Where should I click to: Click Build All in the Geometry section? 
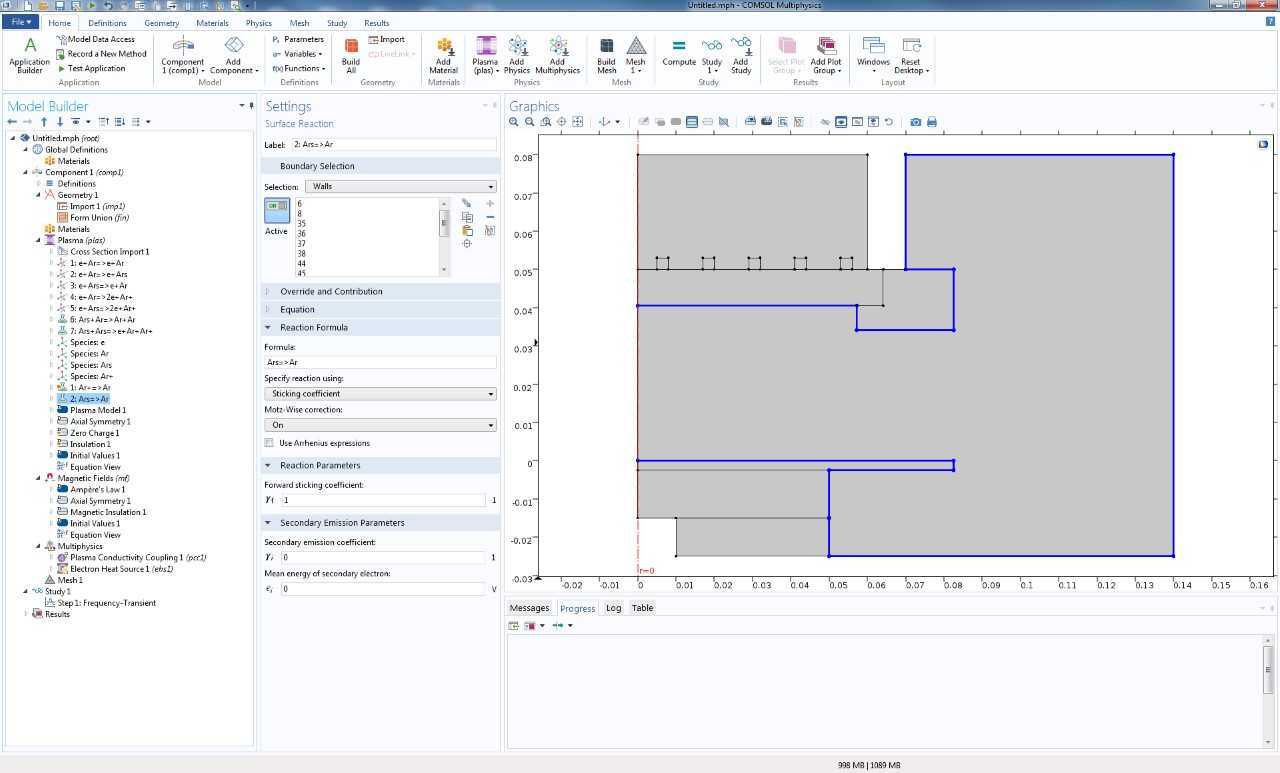[350, 55]
